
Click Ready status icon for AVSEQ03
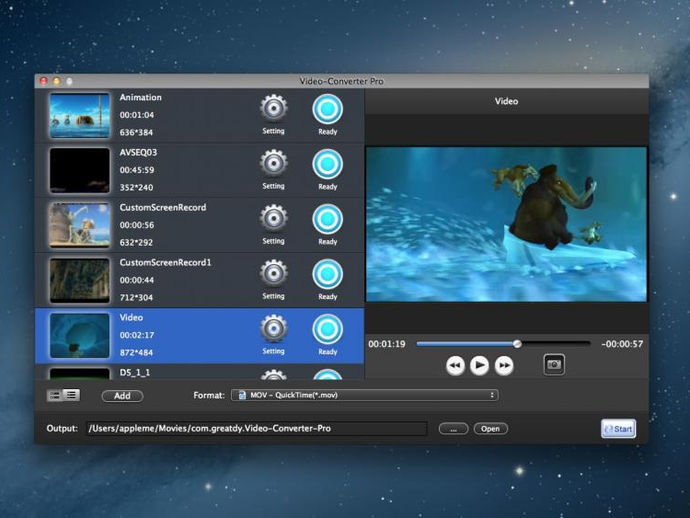pos(328,164)
